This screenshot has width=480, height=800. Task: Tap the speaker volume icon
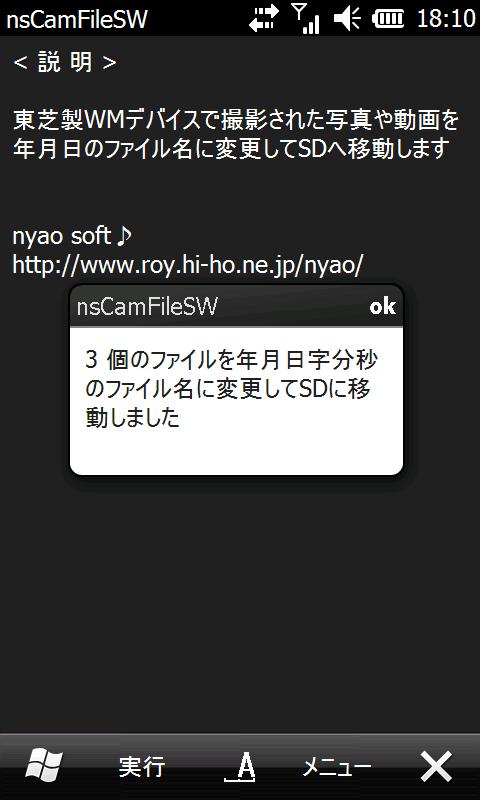click(347, 19)
